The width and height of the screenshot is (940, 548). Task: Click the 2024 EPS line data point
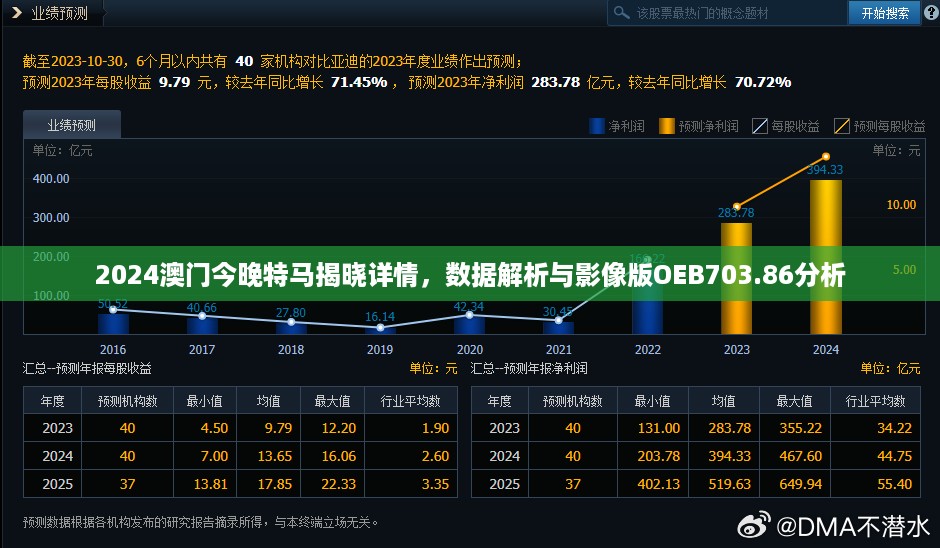point(825,156)
